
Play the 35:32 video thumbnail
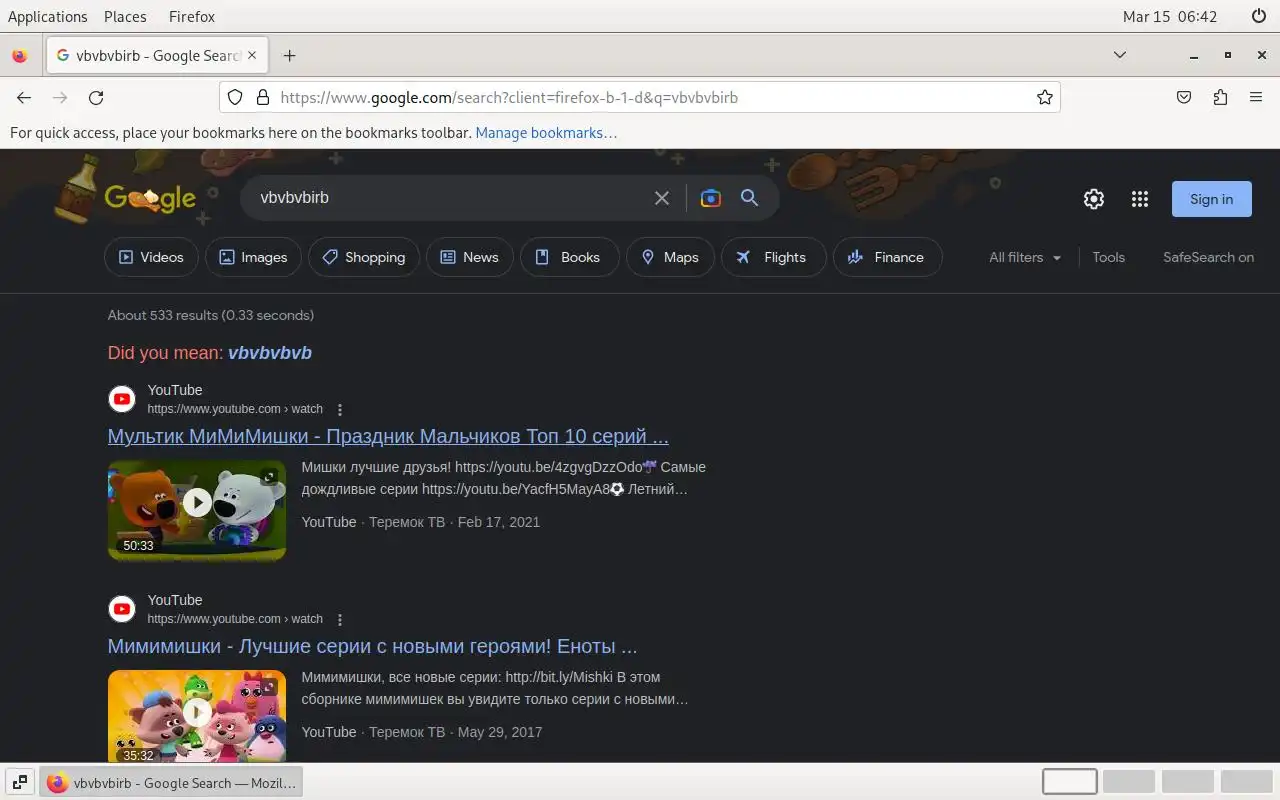click(x=197, y=715)
